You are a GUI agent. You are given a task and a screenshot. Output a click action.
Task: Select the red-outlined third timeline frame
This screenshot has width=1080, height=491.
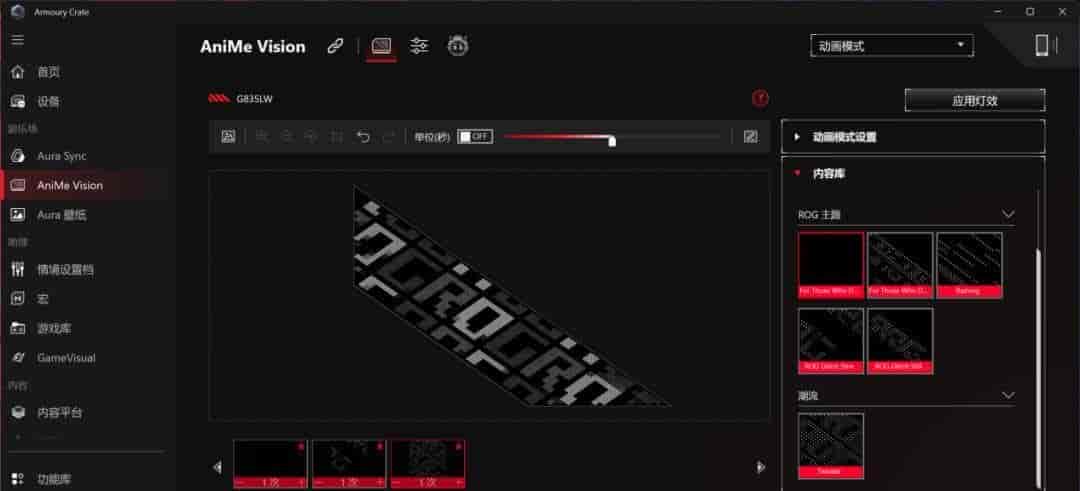pyautogui.click(x=428, y=464)
